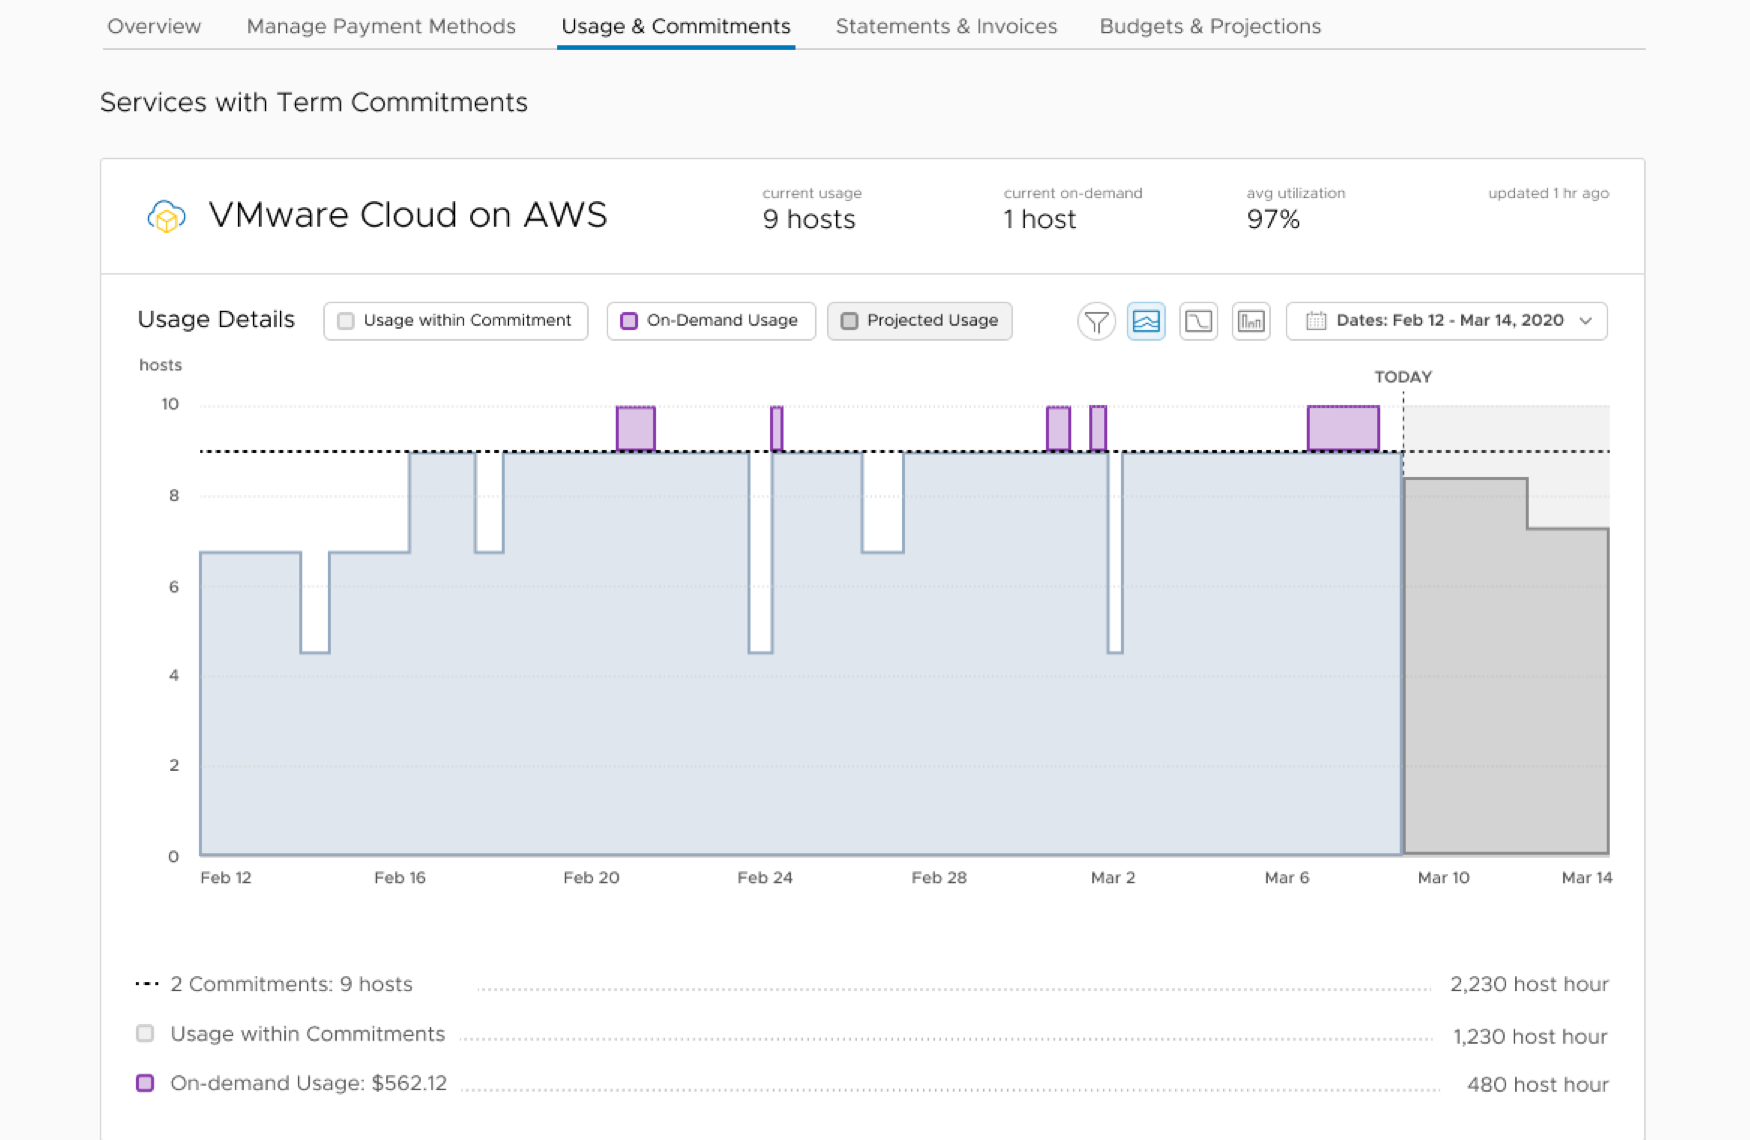
Task: Open Manage Payment Methods tab
Action: click(381, 26)
